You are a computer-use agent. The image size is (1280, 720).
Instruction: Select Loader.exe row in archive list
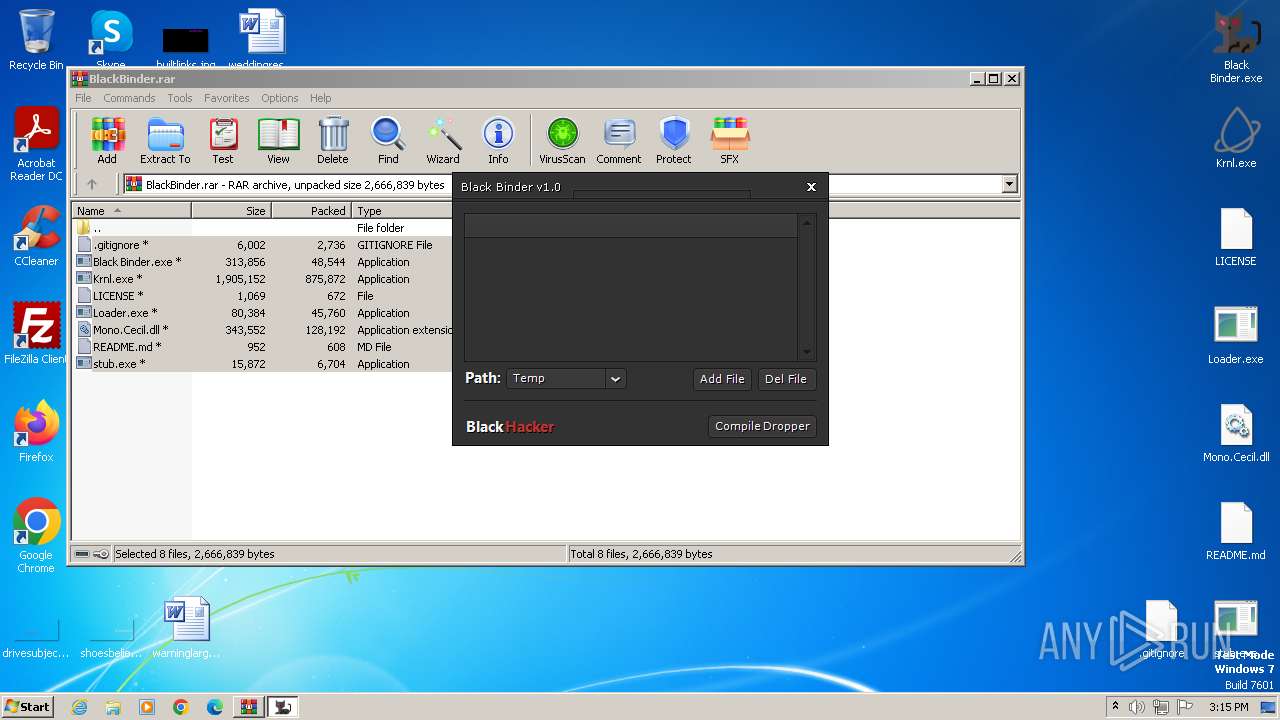click(262, 313)
